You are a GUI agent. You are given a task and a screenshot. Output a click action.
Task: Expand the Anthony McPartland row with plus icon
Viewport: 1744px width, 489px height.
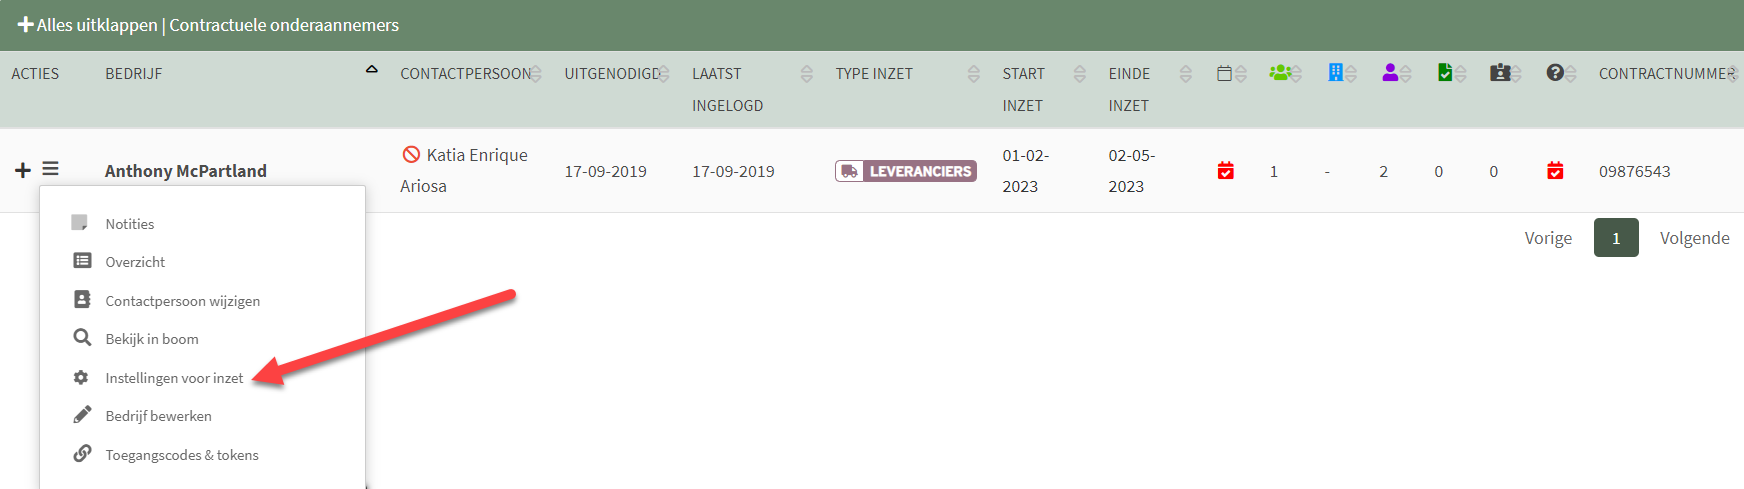tap(23, 170)
